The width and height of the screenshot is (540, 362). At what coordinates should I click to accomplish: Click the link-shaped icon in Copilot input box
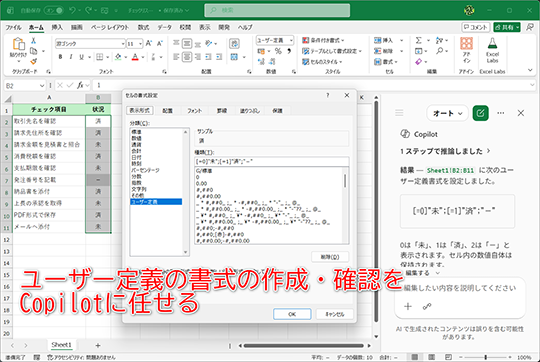(427, 306)
